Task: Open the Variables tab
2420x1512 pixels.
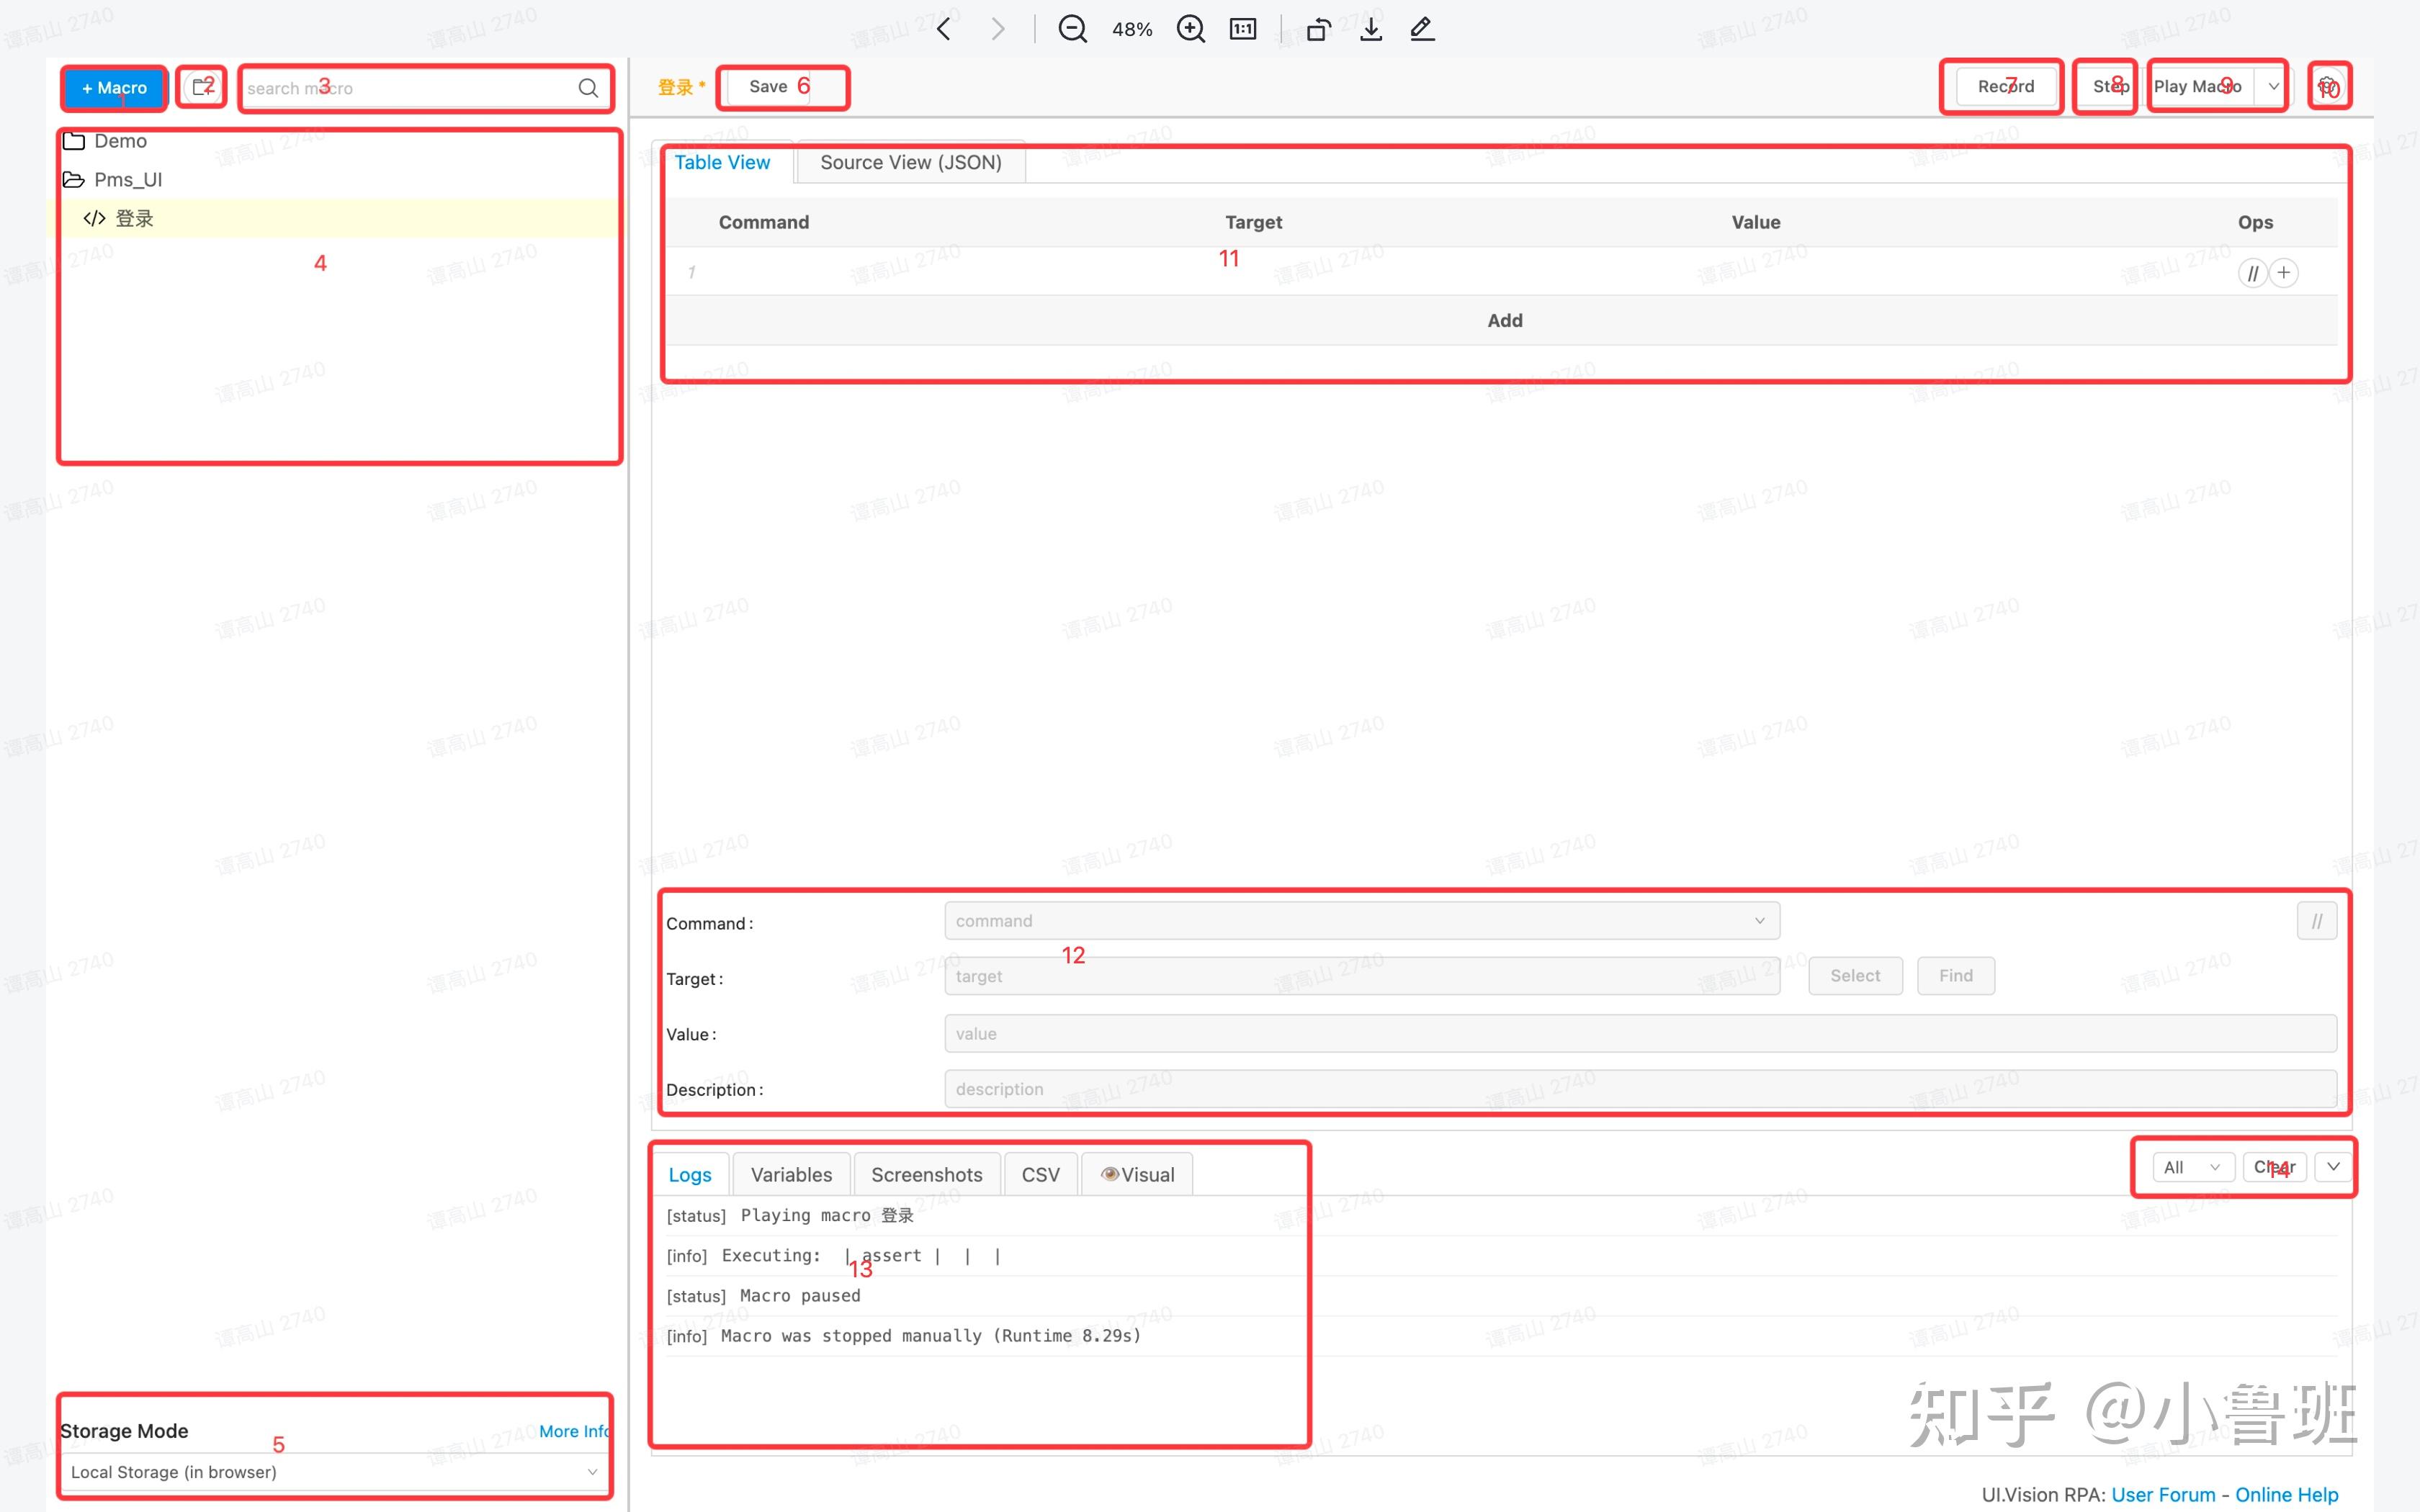Action: pyautogui.click(x=791, y=1175)
